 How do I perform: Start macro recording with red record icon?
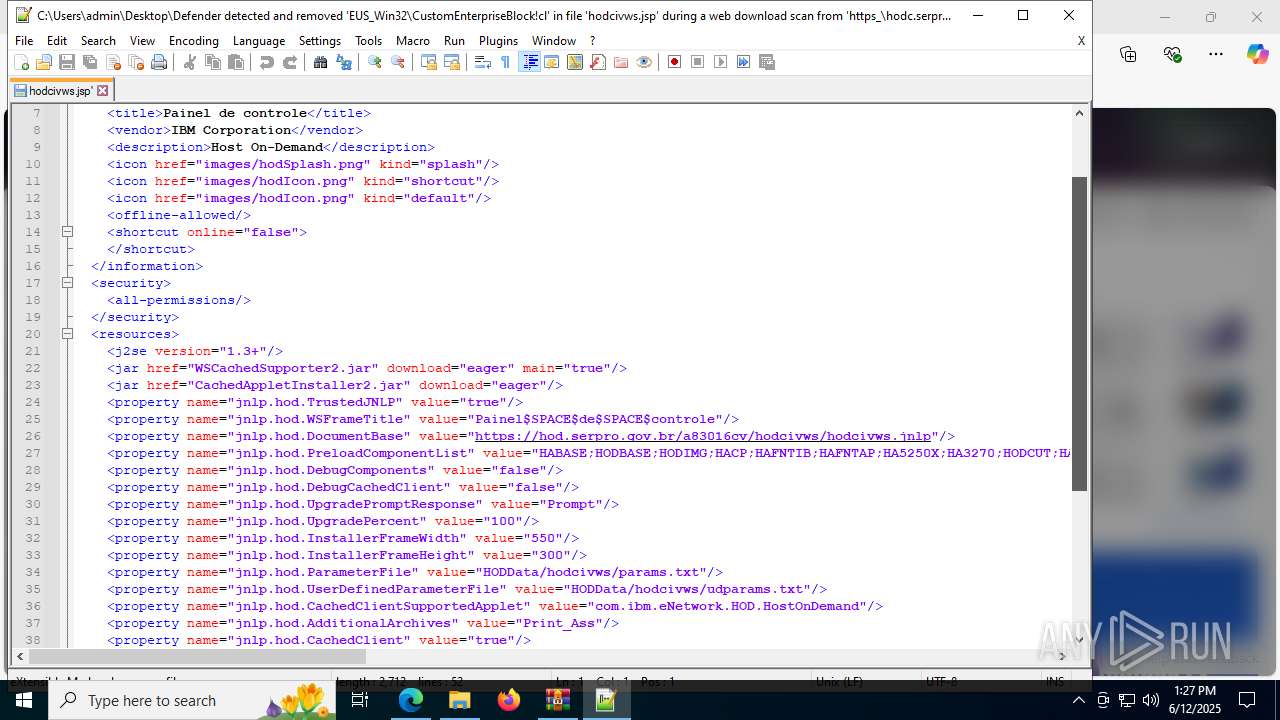(x=674, y=62)
